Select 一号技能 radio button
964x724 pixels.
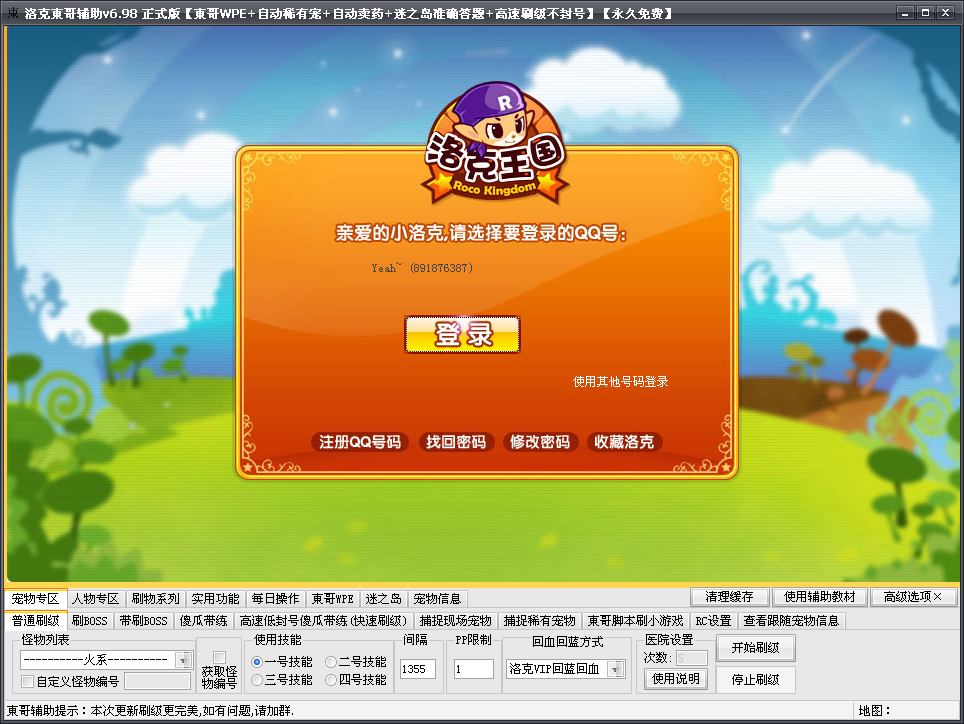pyautogui.click(x=258, y=662)
